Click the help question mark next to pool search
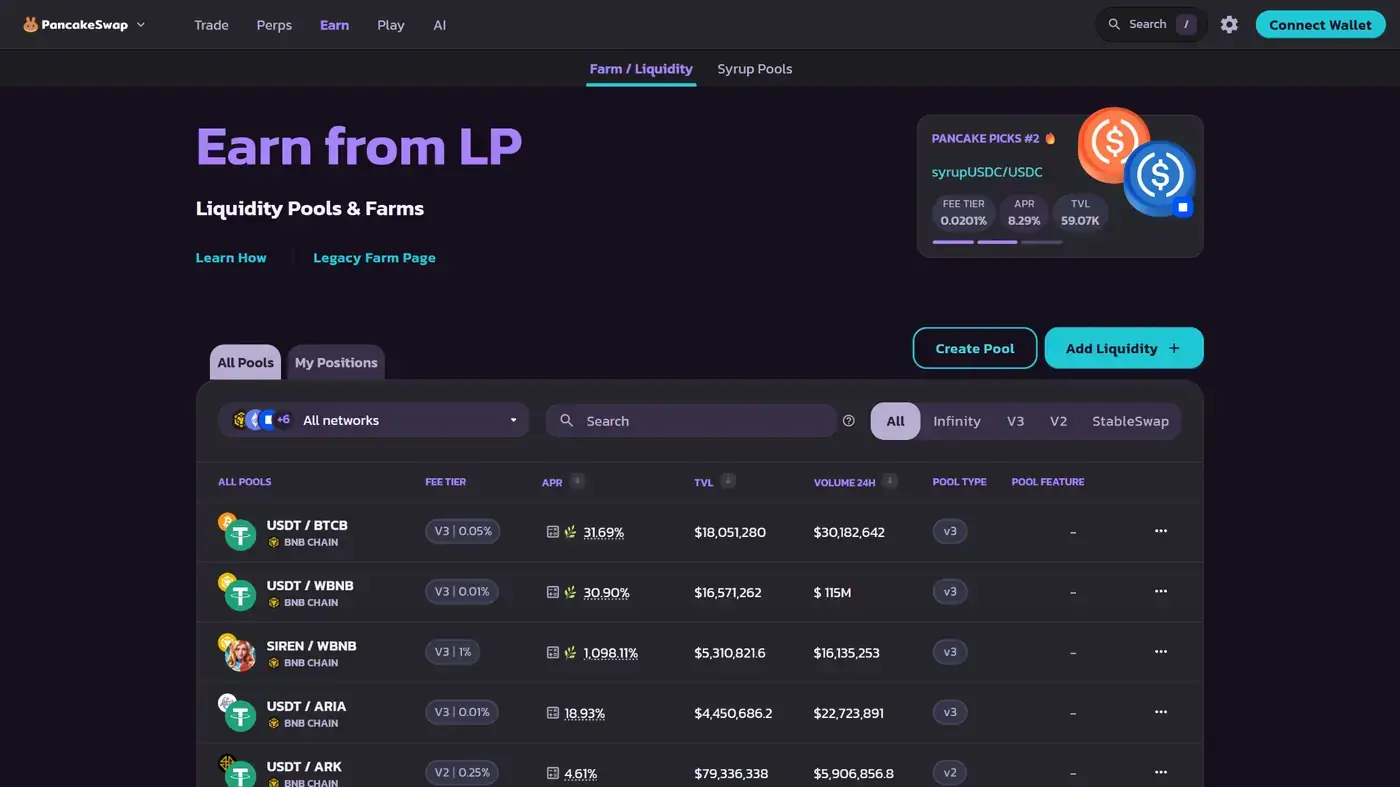The height and width of the screenshot is (787, 1400). coord(849,421)
